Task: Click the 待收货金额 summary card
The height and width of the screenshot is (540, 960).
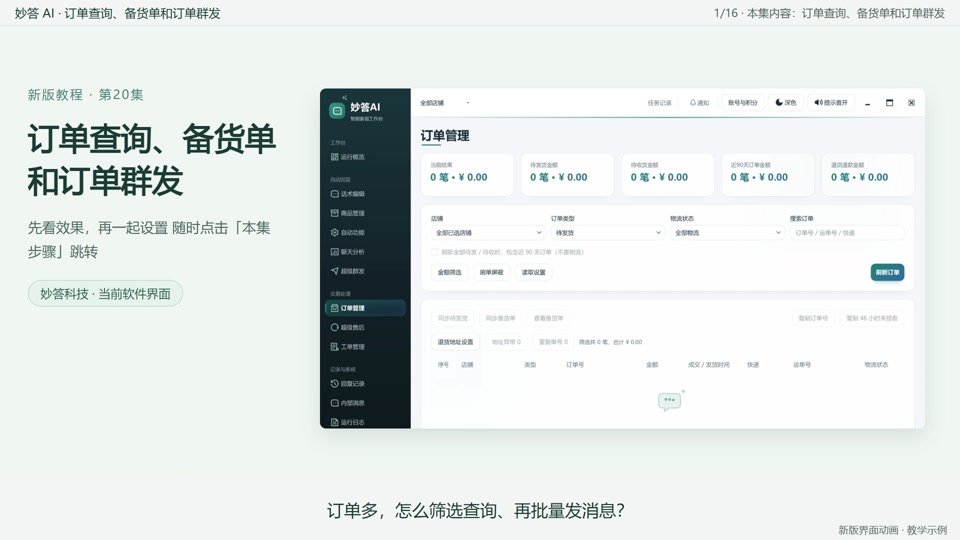Action: [x=667, y=174]
